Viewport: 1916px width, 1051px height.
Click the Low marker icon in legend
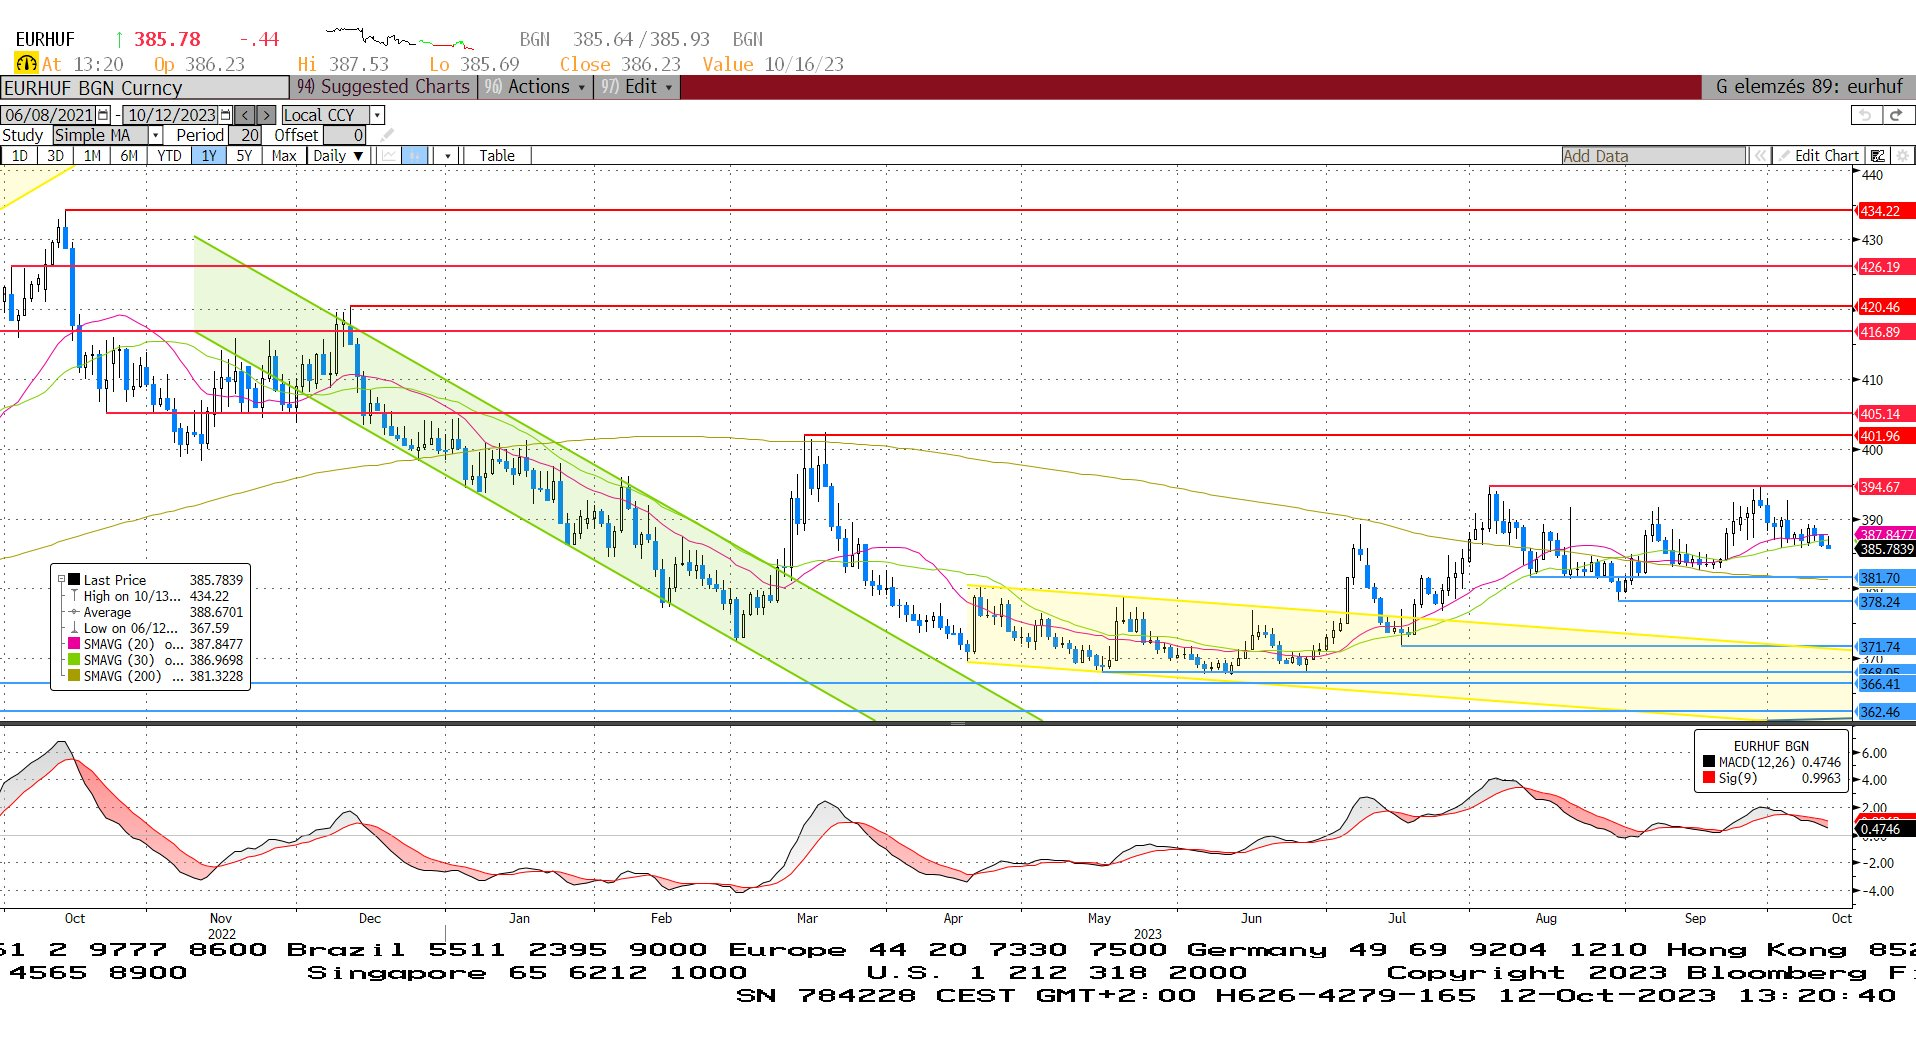pyautogui.click(x=73, y=628)
